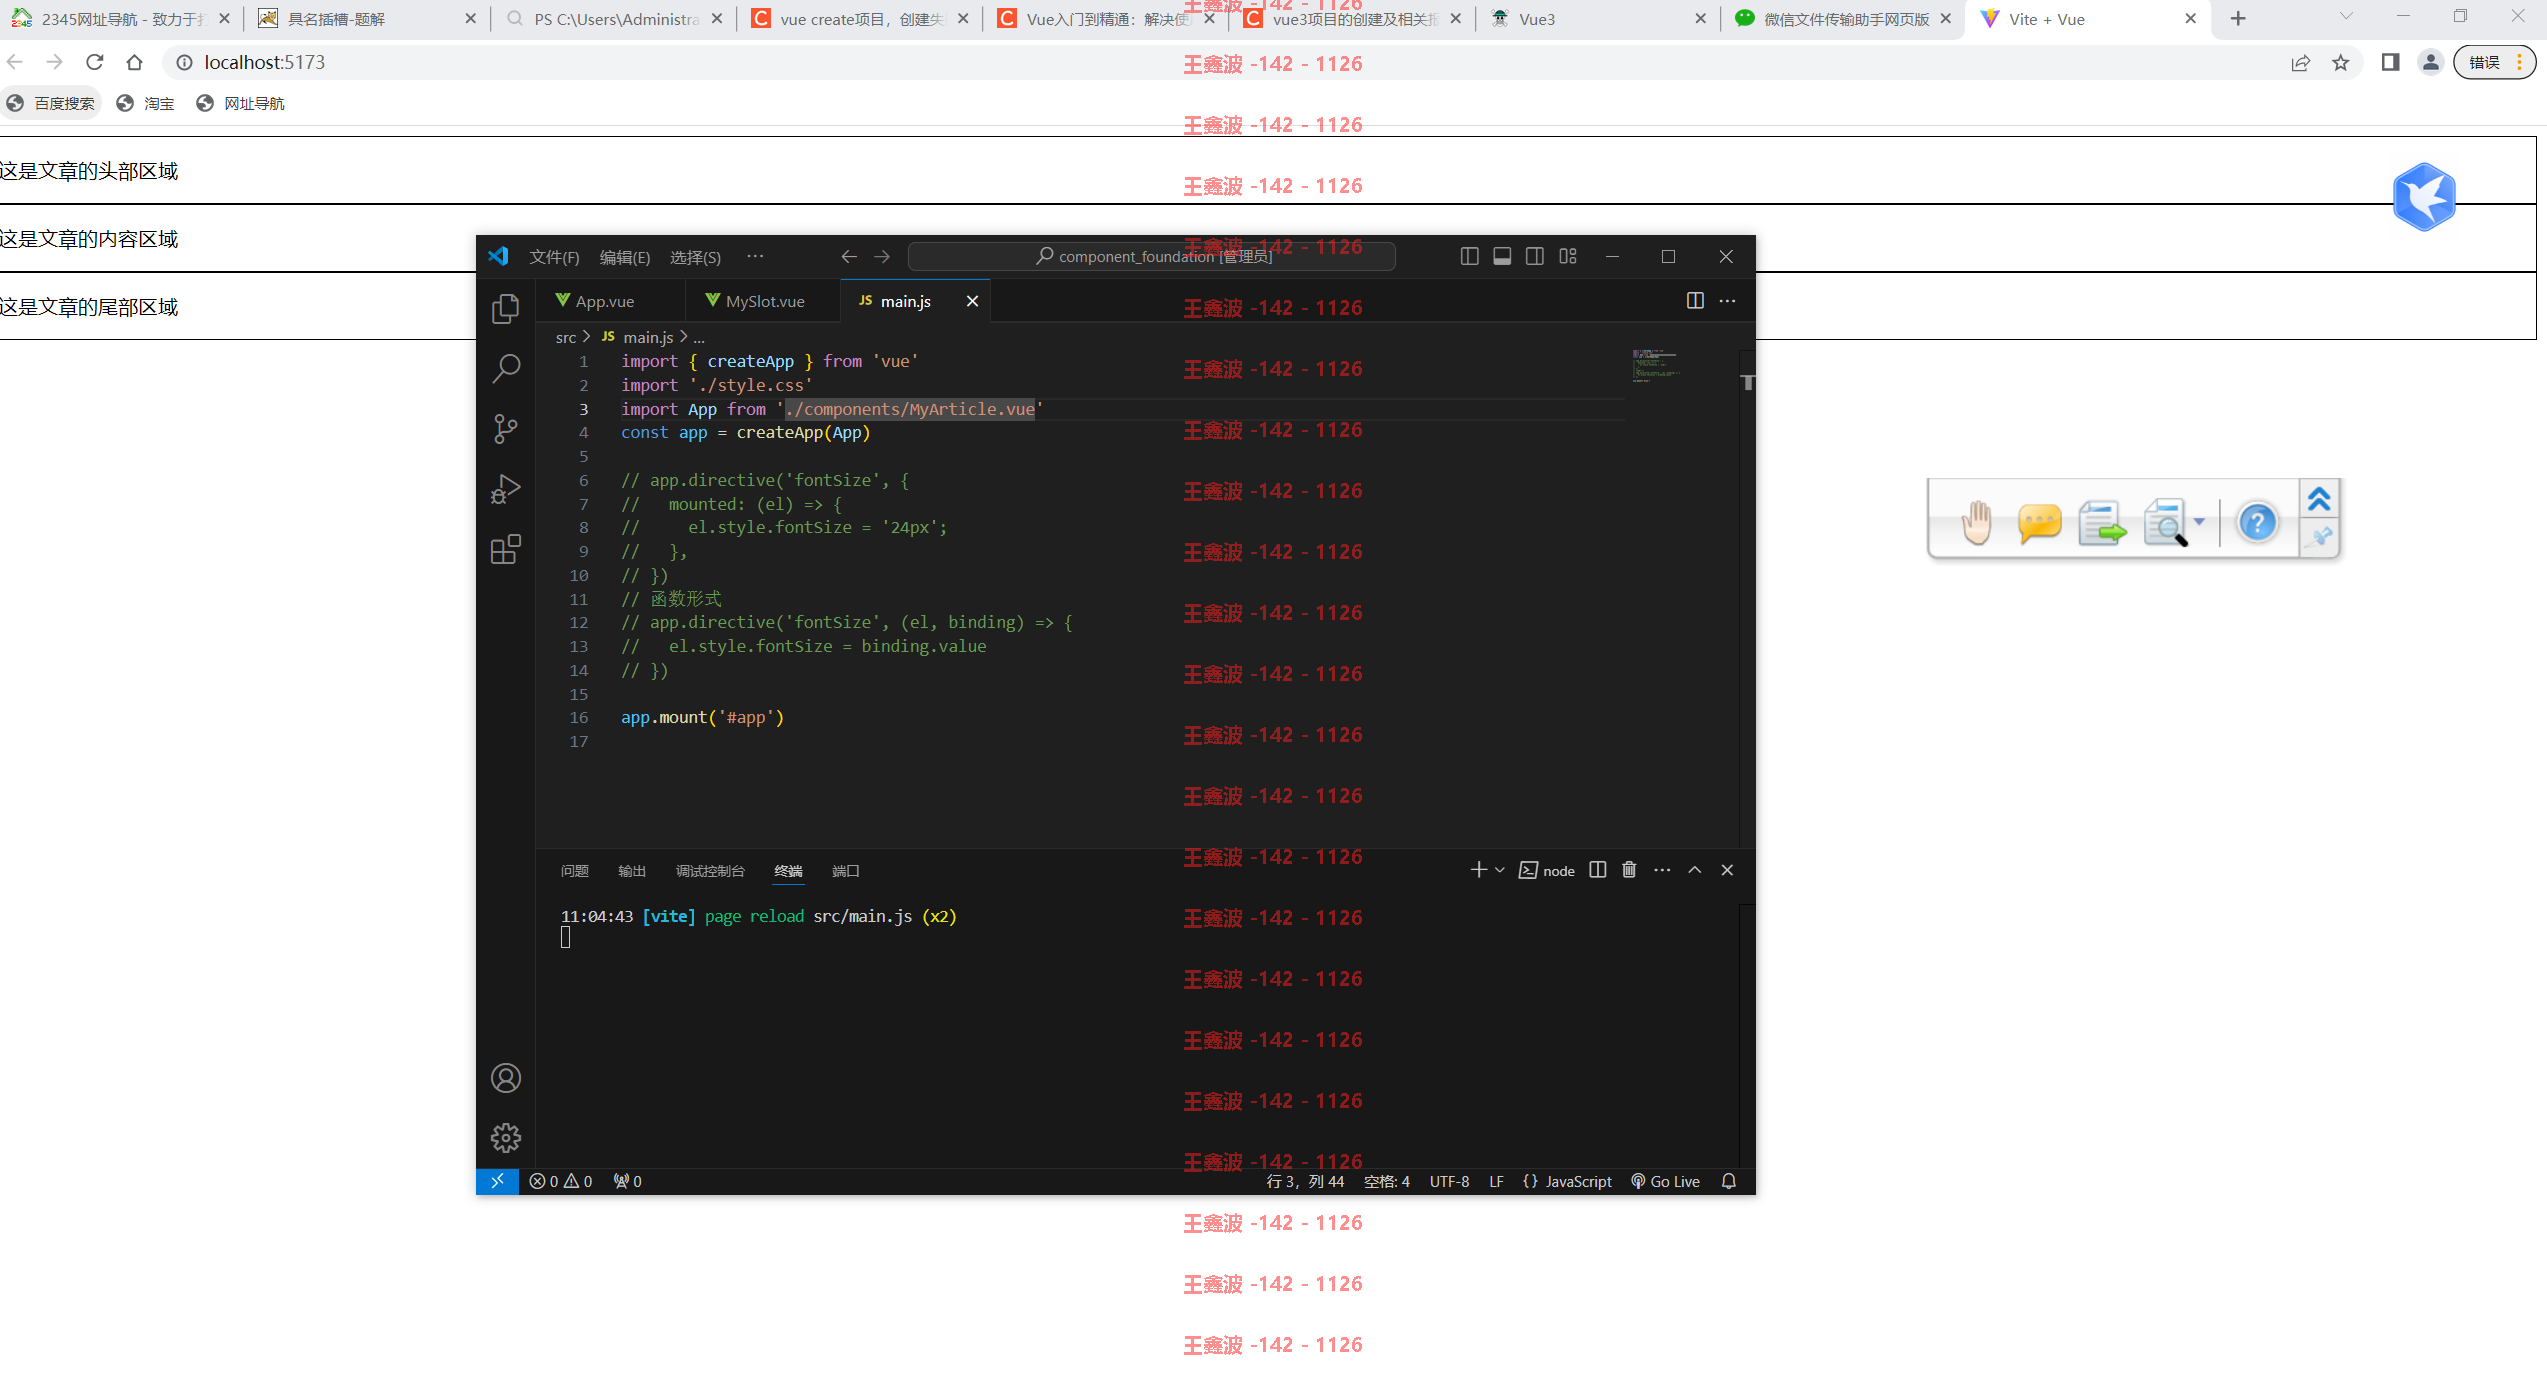
Task: Toggle bottom panel layout icon
Action: (x=1502, y=256)
